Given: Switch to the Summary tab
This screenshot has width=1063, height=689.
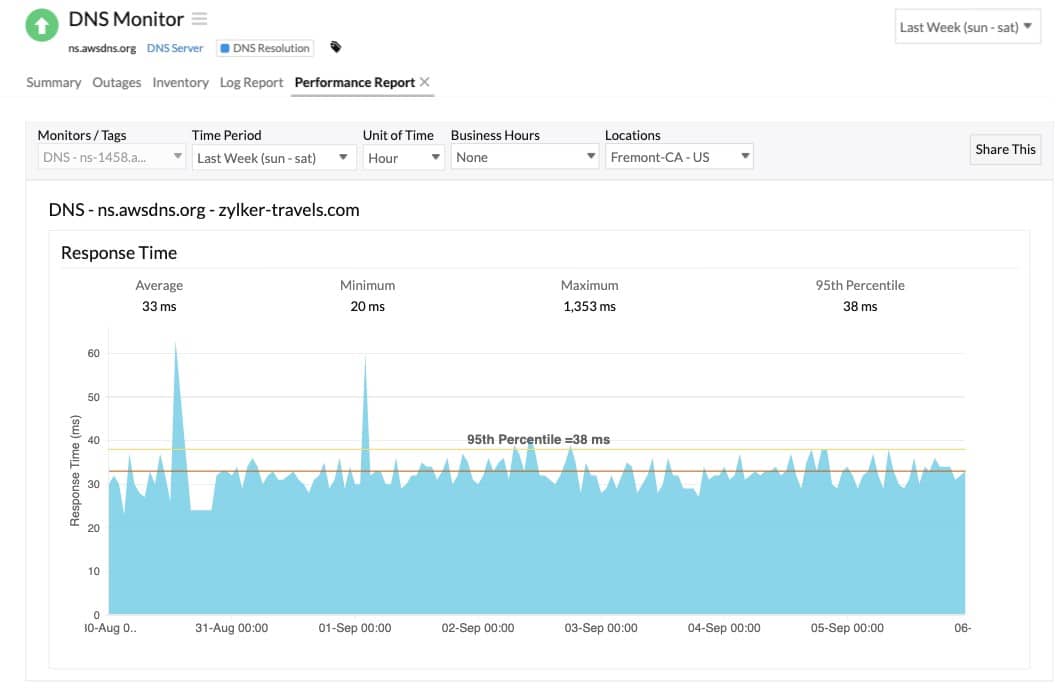Looking at the screenshot, I should click(x=54, y=82).
